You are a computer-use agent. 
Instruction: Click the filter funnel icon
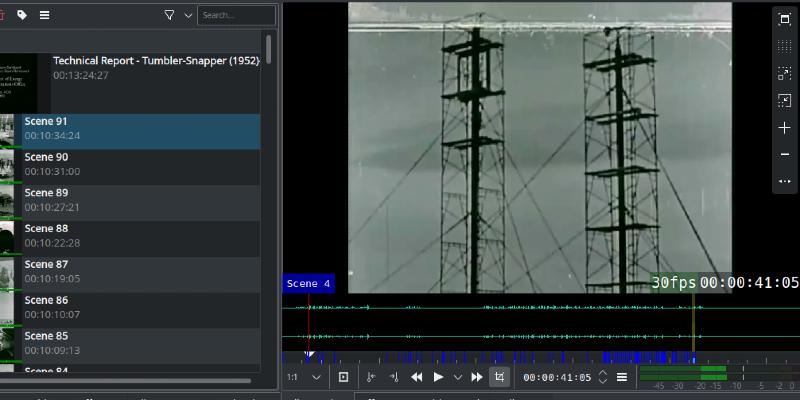pos(169,15)
